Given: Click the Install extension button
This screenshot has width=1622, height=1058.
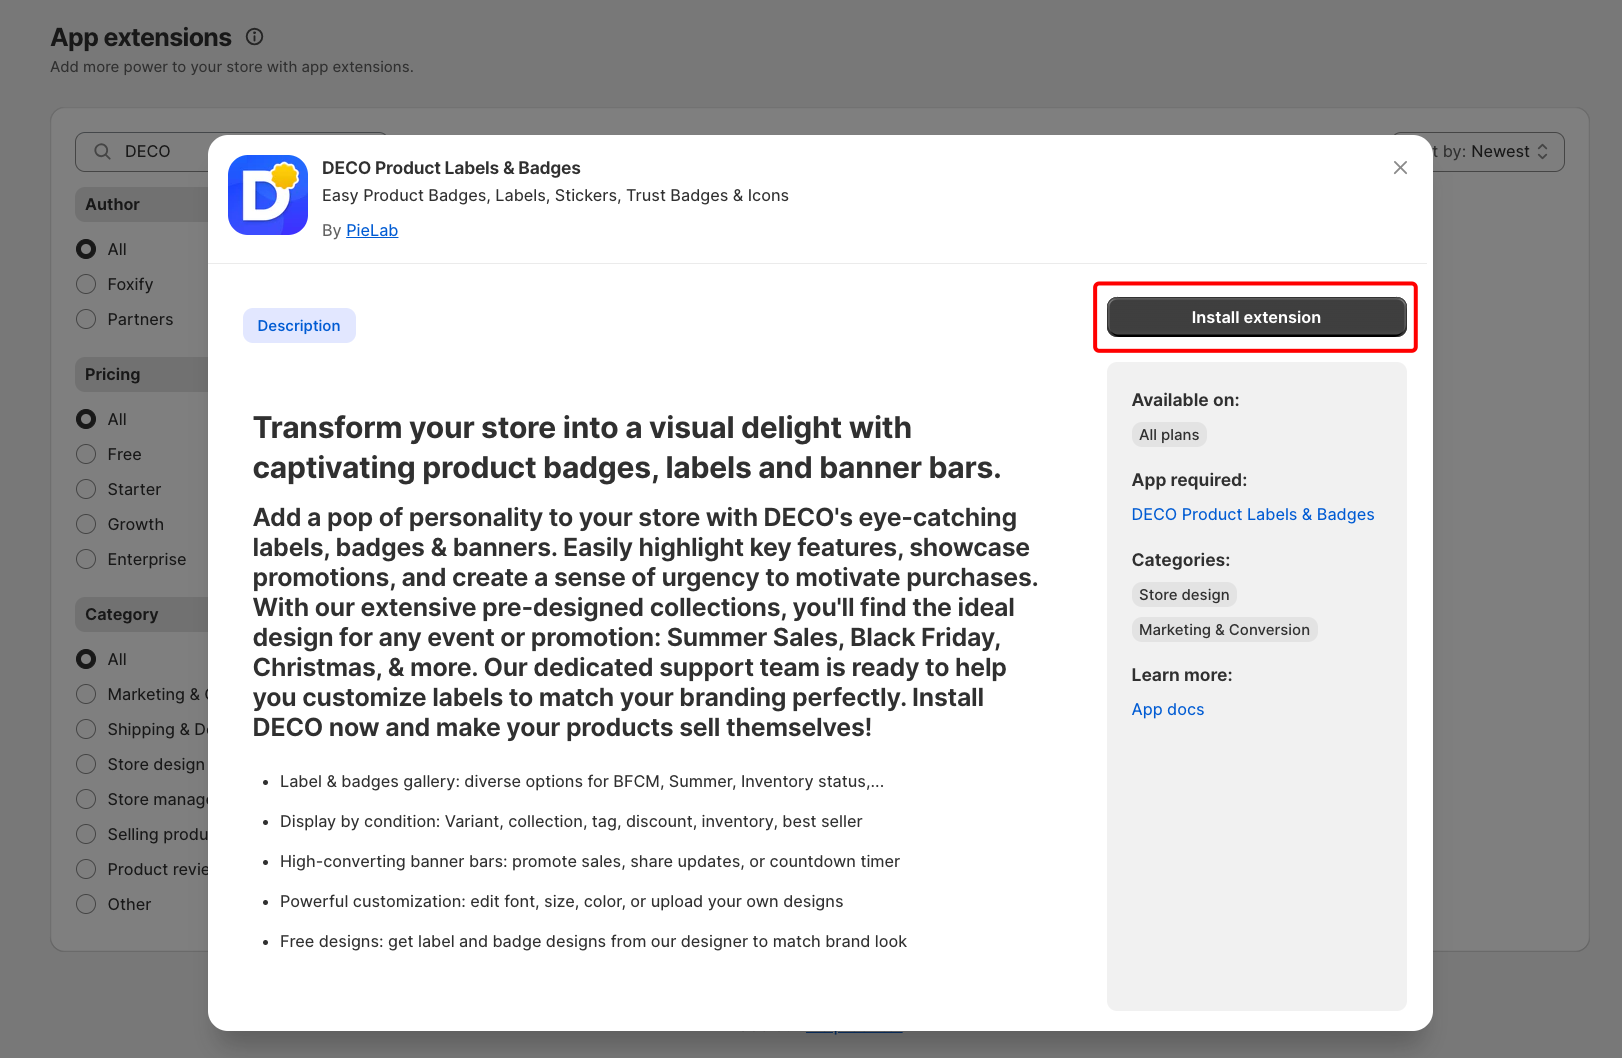Looking at the screenshot, I should point(1255,317).
